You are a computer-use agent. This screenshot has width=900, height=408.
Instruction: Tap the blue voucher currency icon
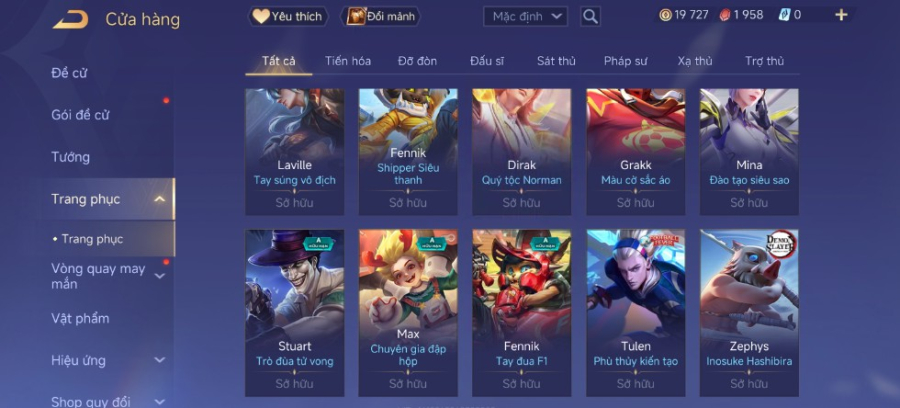pos(785,15)
